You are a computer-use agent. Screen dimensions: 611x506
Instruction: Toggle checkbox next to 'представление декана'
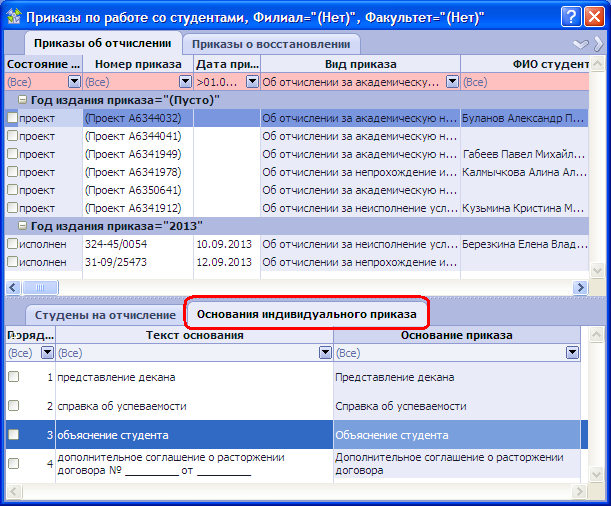point(13,377)
